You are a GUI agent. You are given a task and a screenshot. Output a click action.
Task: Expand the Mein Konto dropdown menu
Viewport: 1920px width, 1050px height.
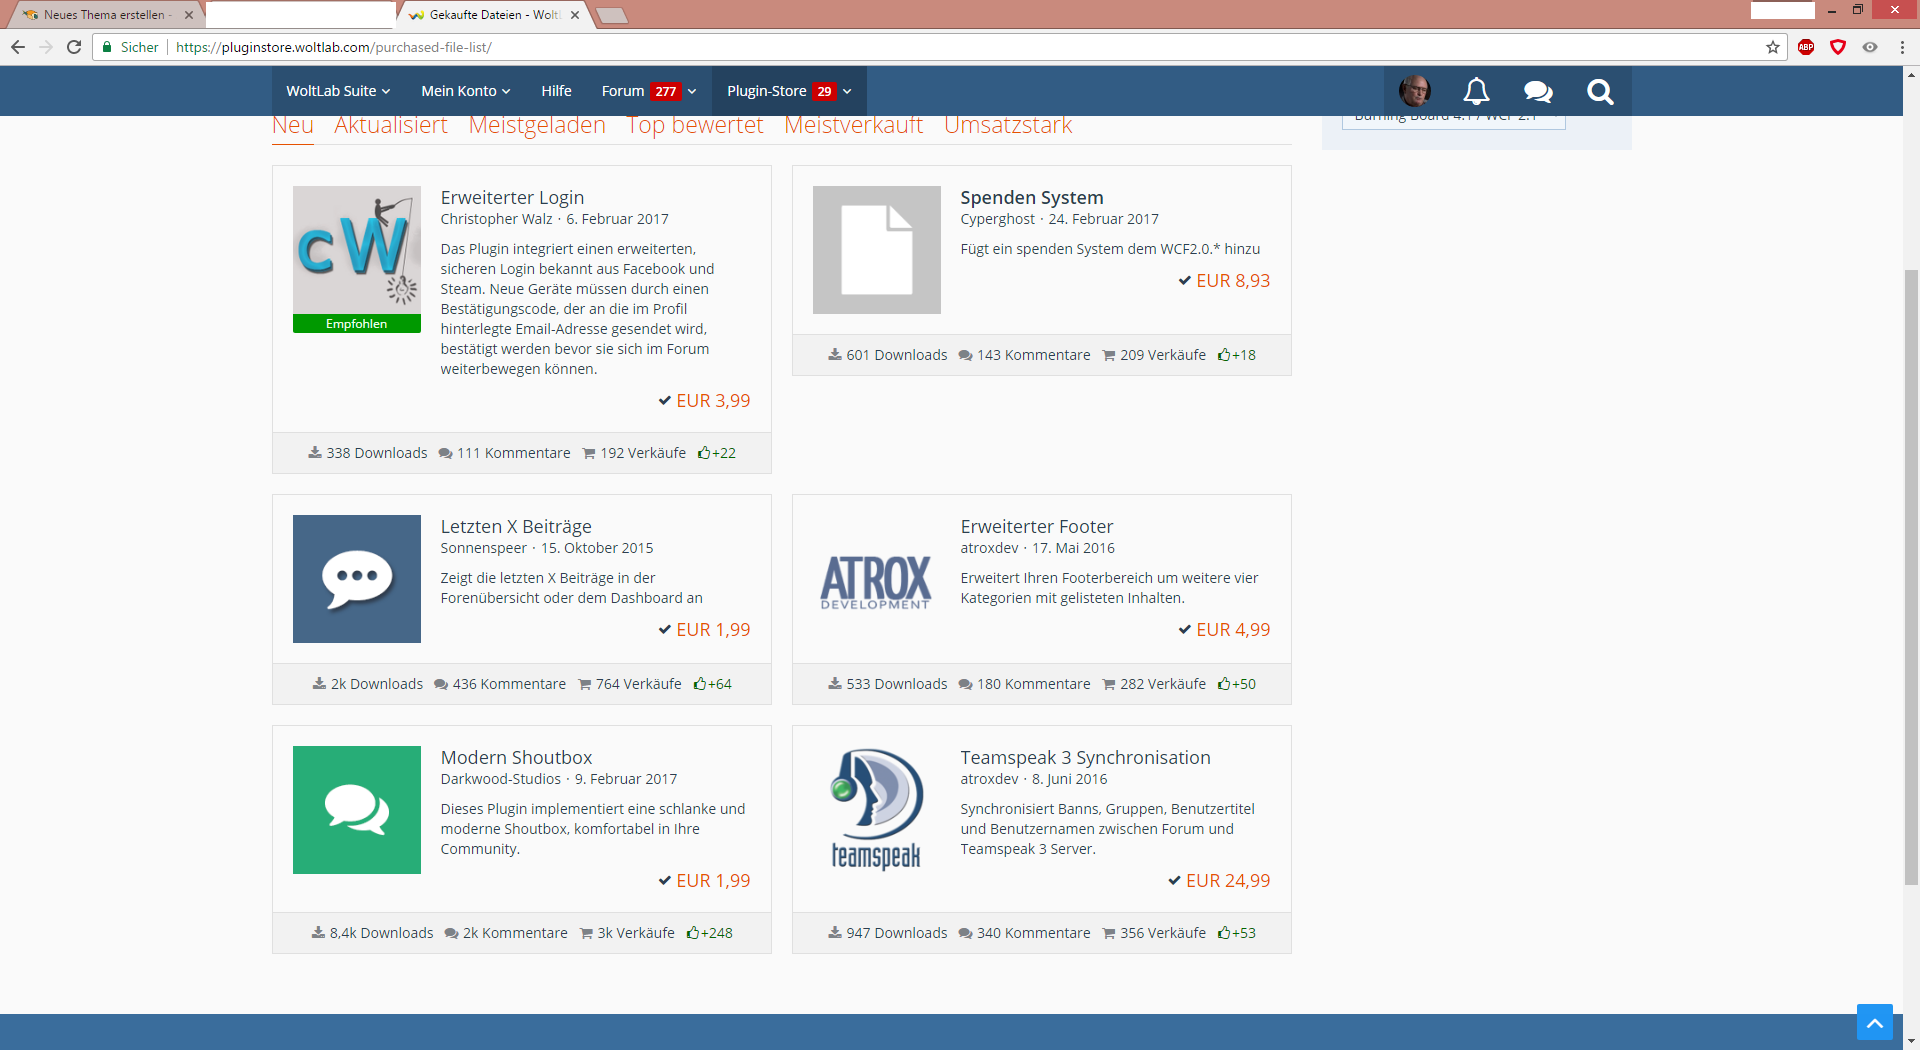pyautogui.click(x=465, y=91)
